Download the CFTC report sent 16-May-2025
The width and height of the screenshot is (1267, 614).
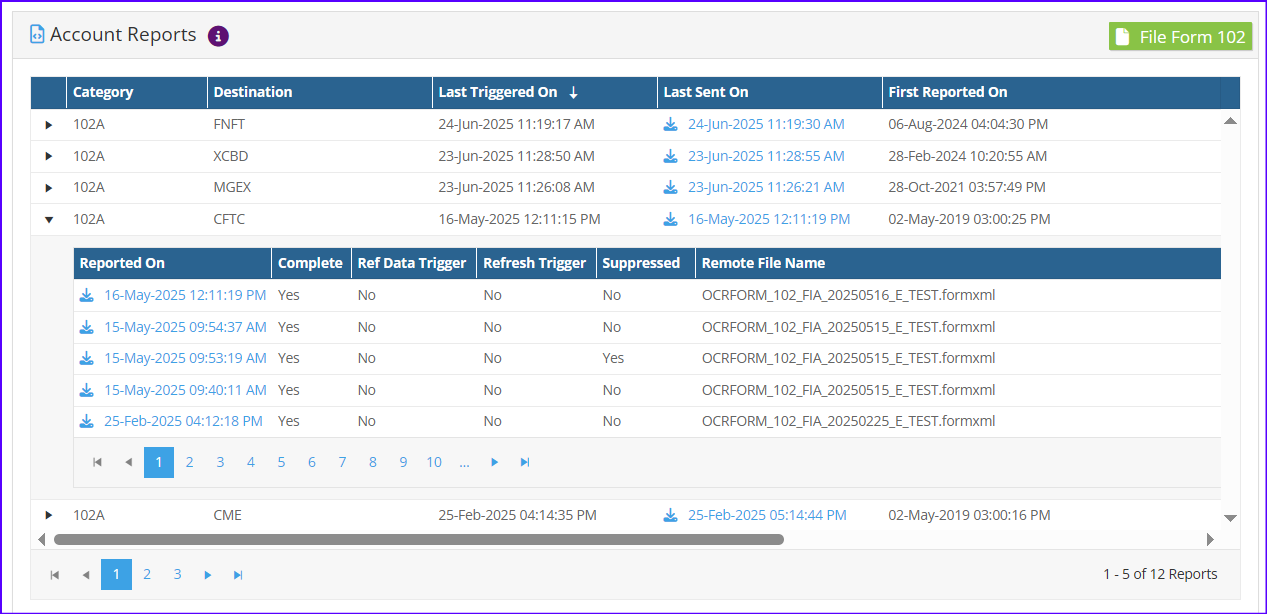(670, 220)
